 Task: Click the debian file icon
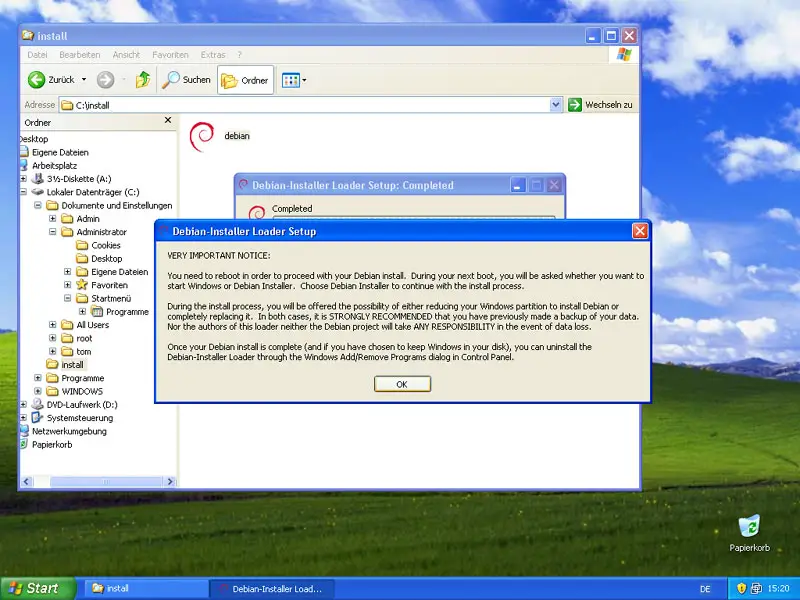202,136
